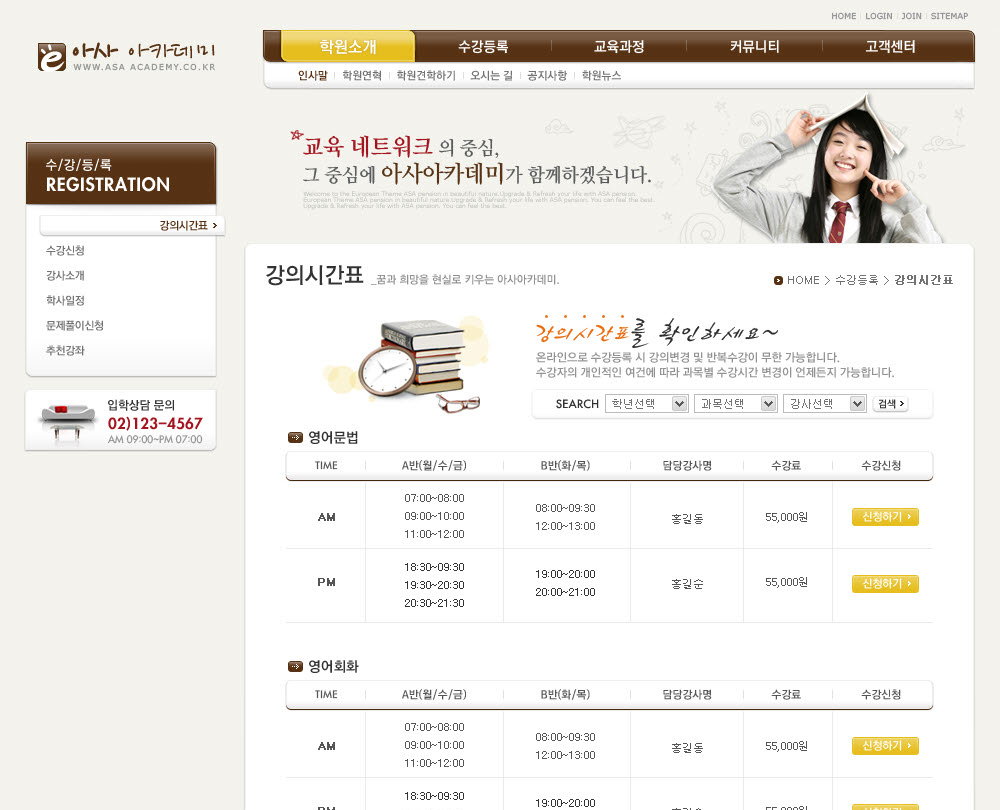
Task: Click the bullet icon beside 영어회화 heading
Action: tap(295, 666)
